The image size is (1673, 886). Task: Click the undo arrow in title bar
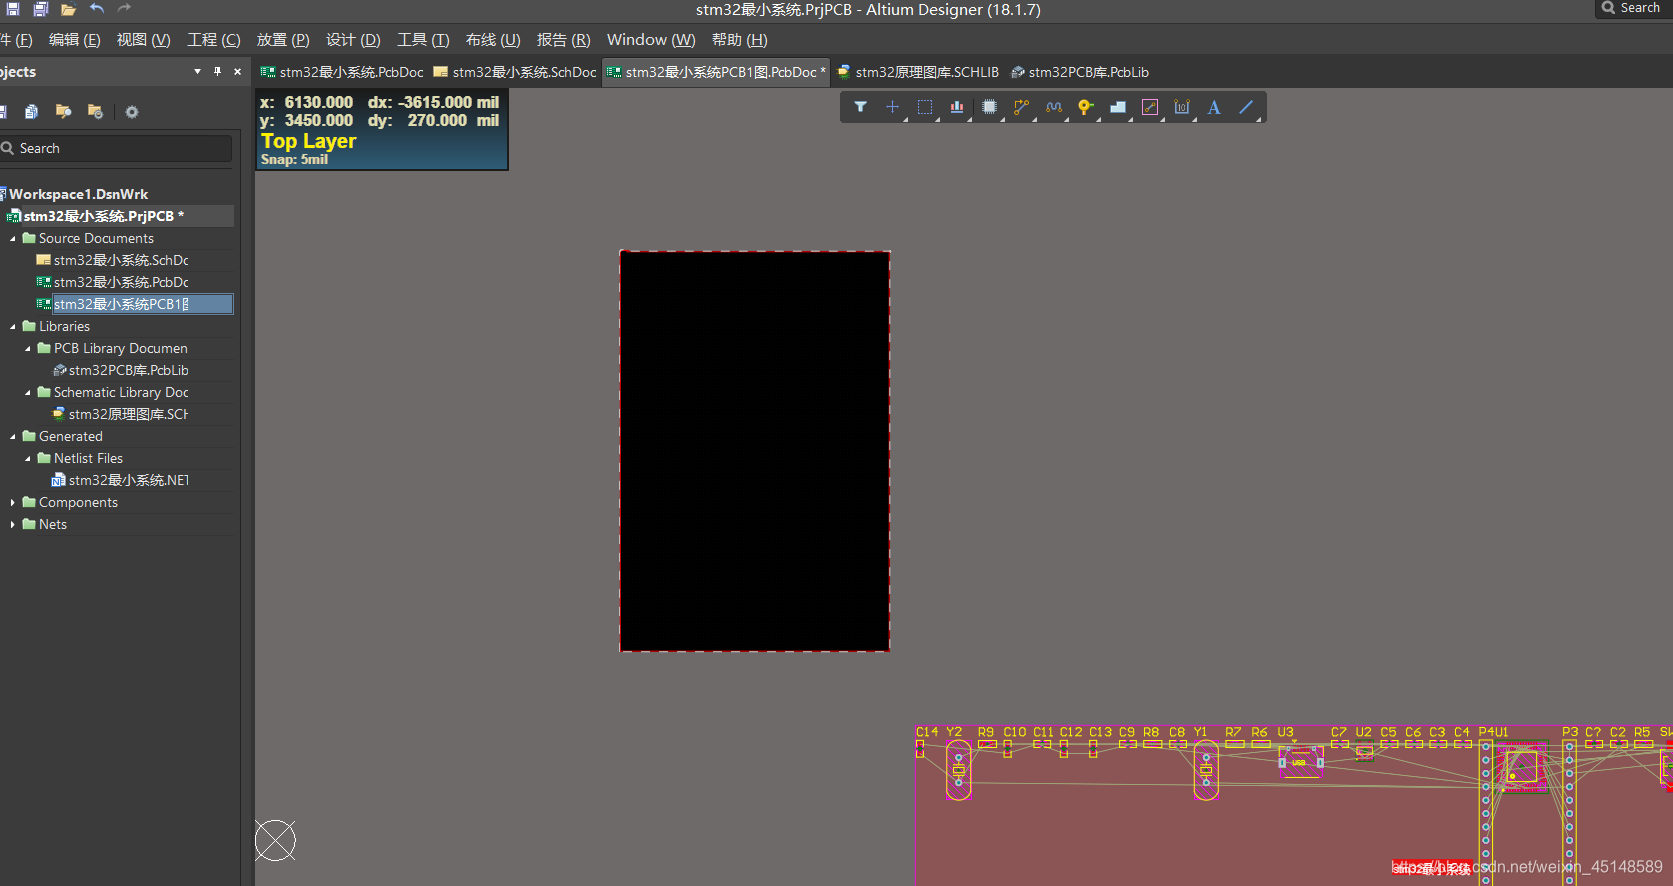point(97,9)
